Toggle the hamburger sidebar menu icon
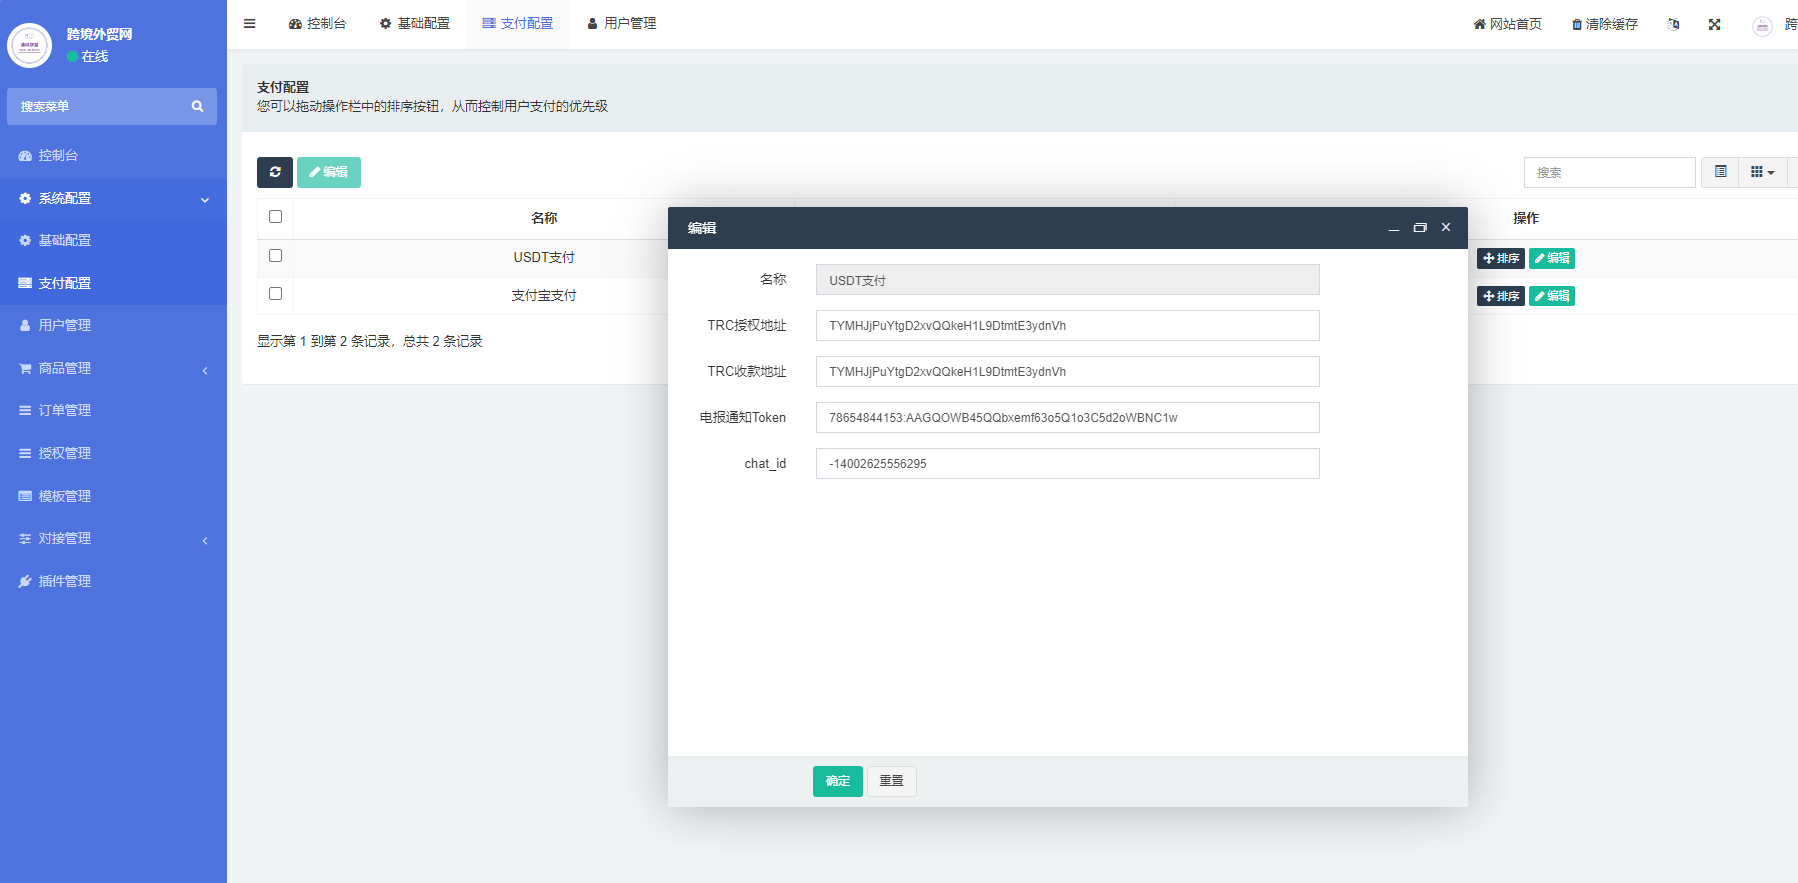This screenshot has width=1798, height=883. tap(249, 24)
